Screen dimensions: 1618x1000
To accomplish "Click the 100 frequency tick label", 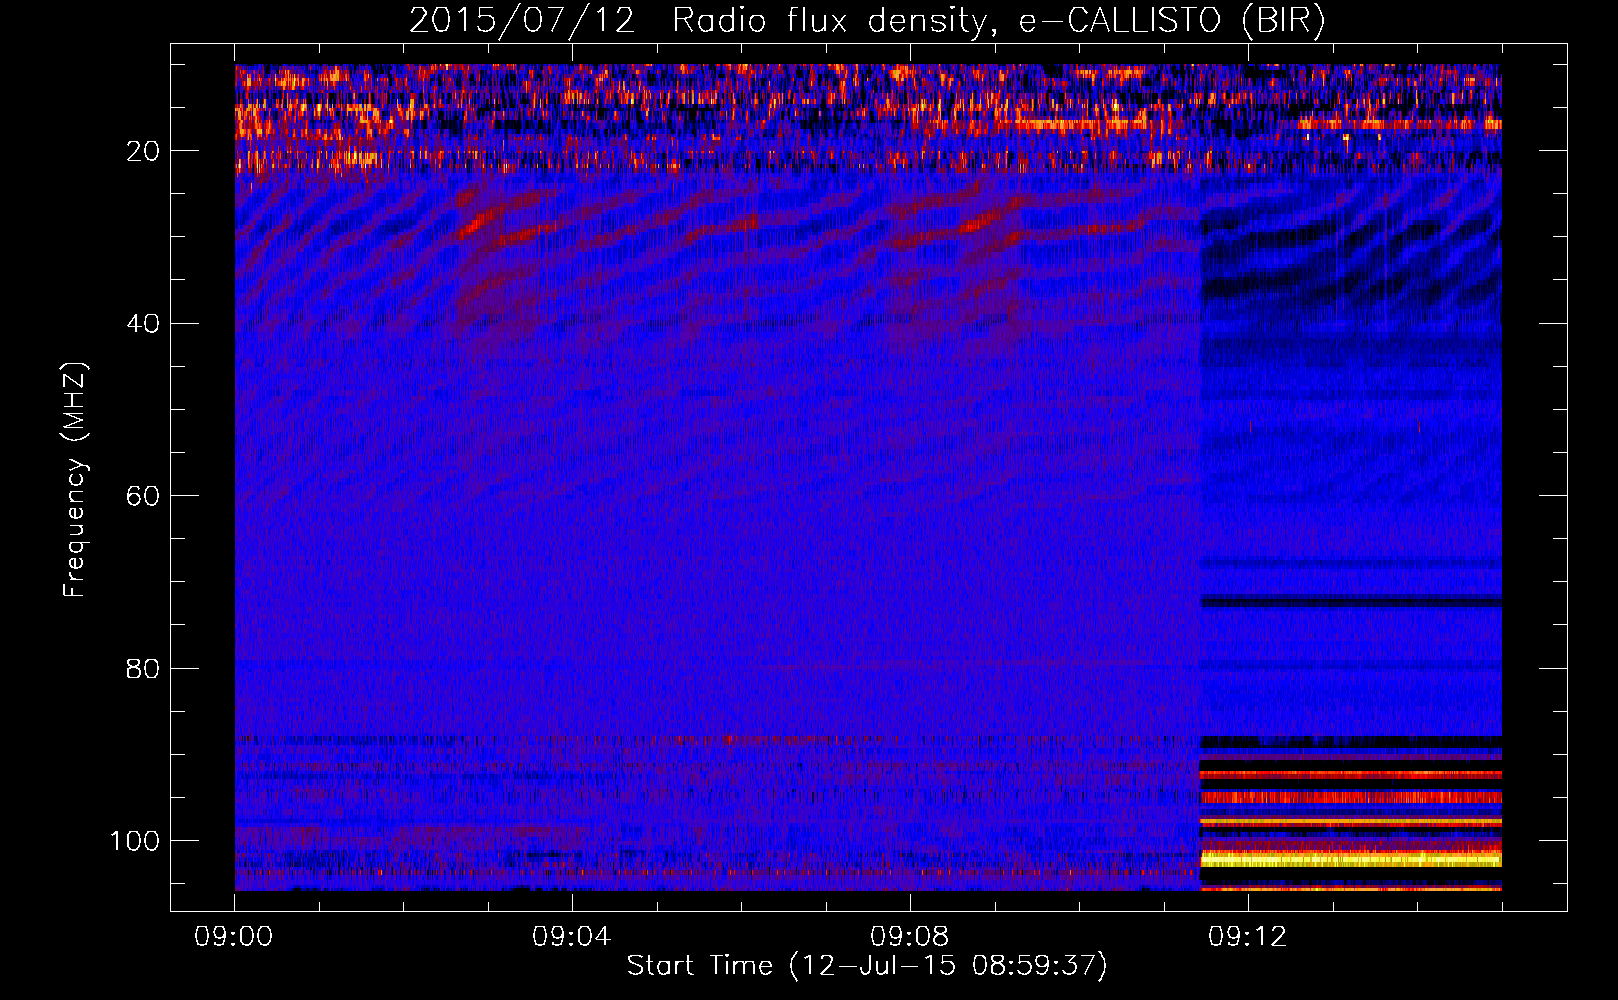I will (135, 840).
